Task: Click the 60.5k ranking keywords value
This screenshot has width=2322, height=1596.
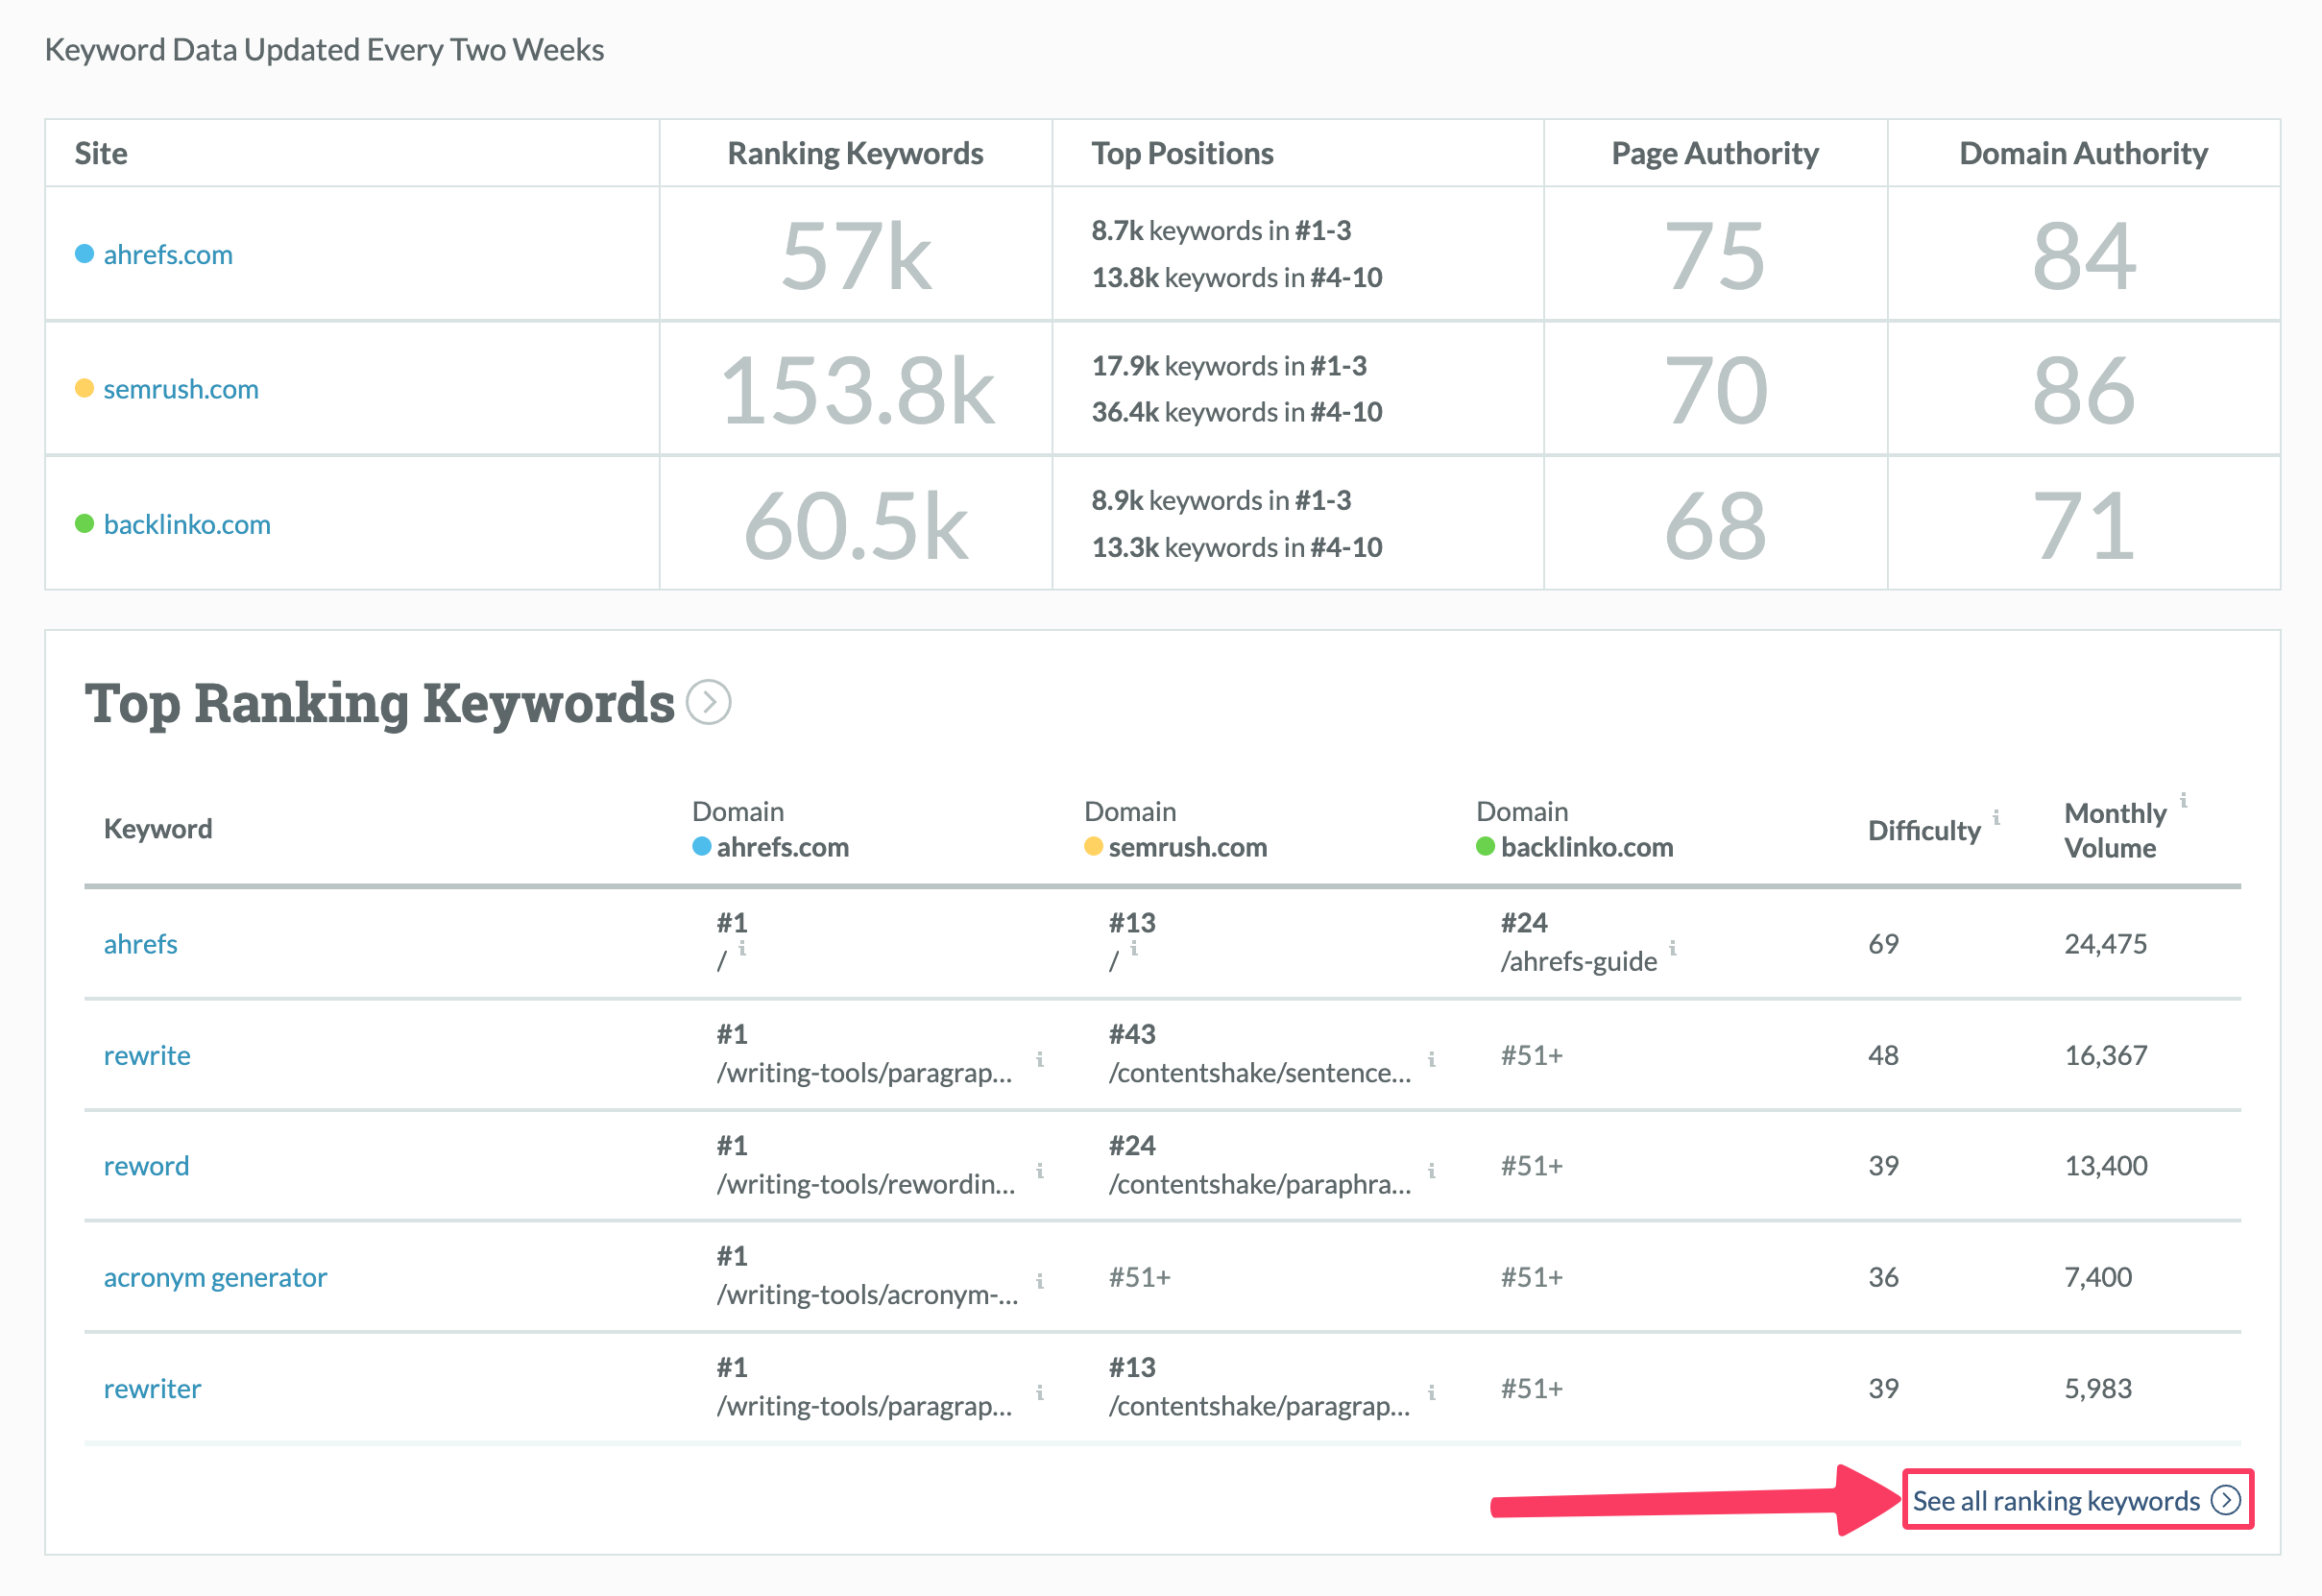Action: (x=856, y=525)
